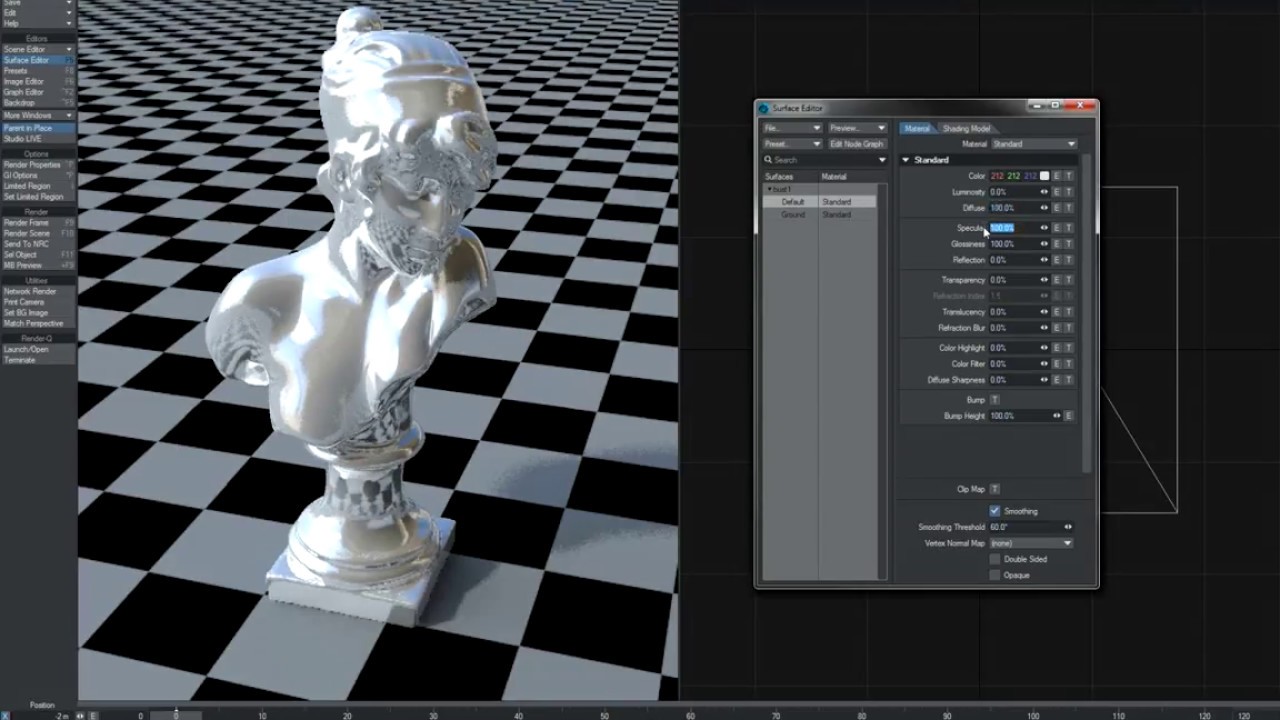
Task: Open Glossiness envelope E button
Action: click(x=1057, y=244)
